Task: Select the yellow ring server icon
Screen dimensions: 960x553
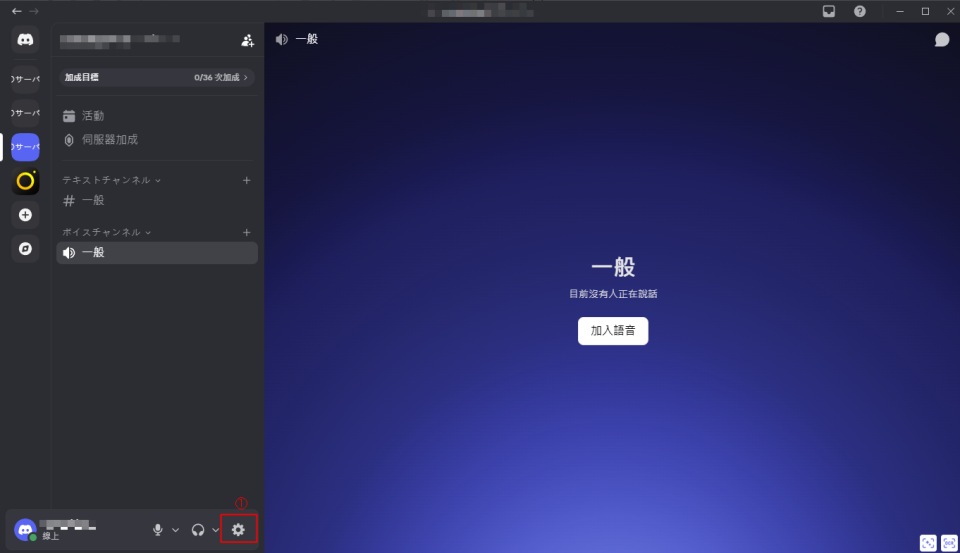Action: 26,181
